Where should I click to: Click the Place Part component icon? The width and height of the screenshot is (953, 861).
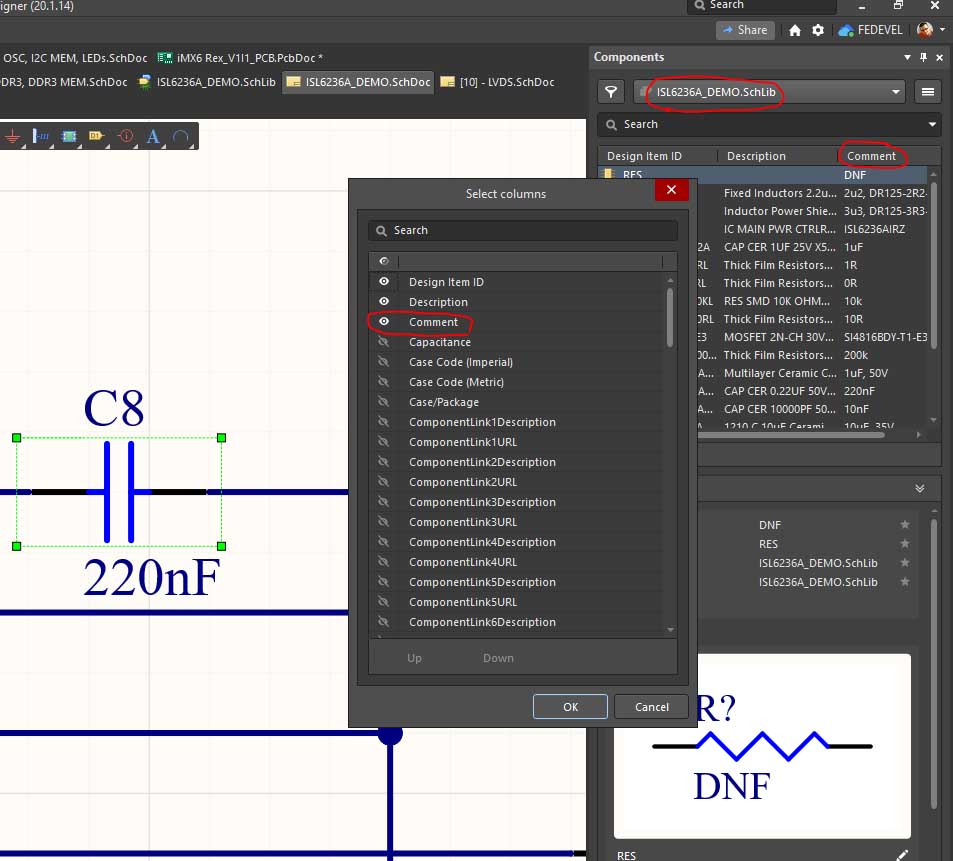(x=69, y=136)
